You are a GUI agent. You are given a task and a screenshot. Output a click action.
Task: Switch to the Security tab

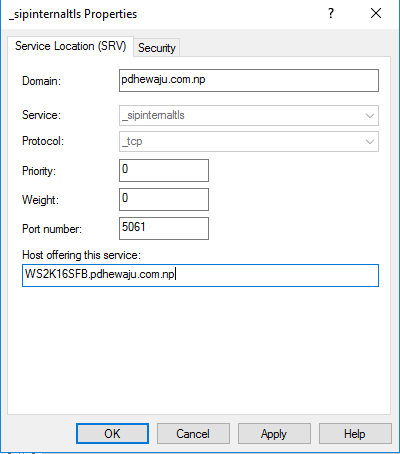tap(156, 48)
